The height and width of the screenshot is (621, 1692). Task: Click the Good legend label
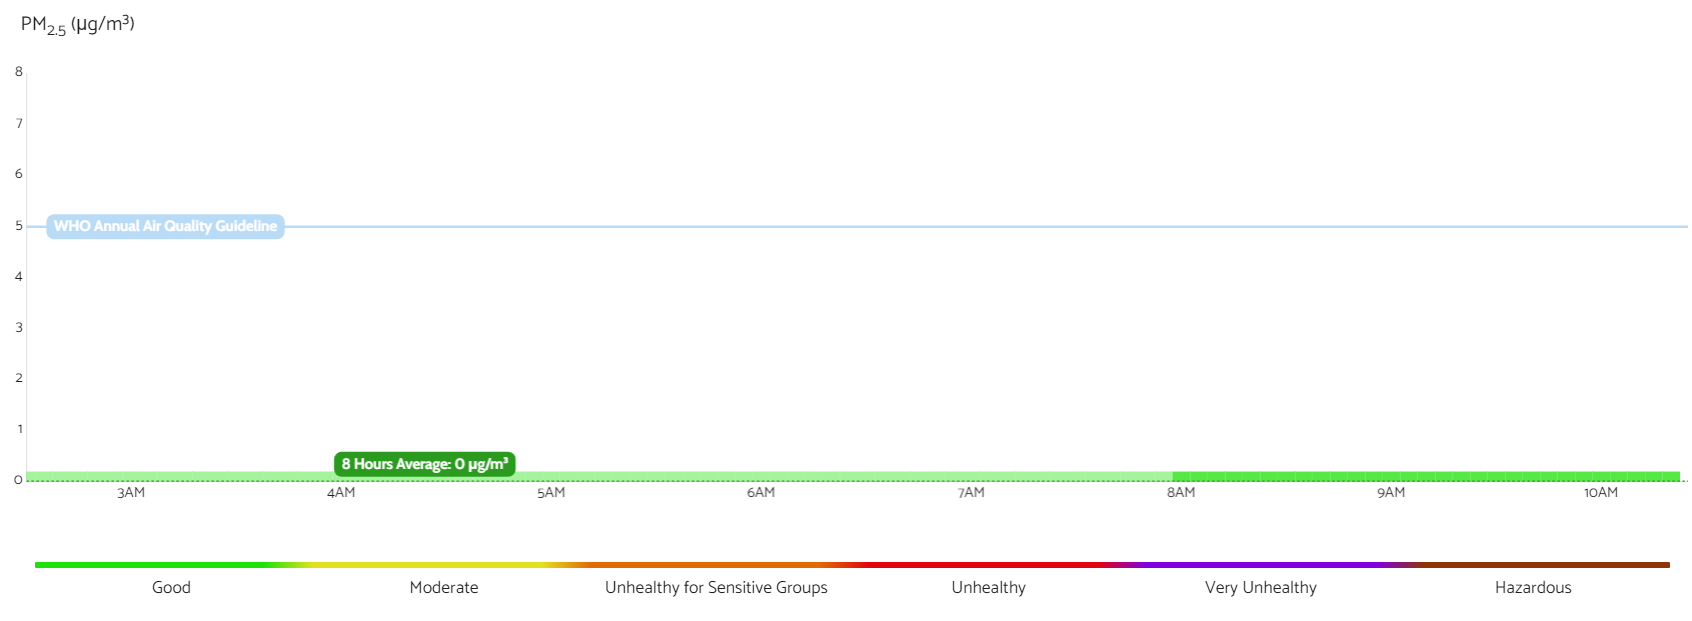tap(171, 588)
